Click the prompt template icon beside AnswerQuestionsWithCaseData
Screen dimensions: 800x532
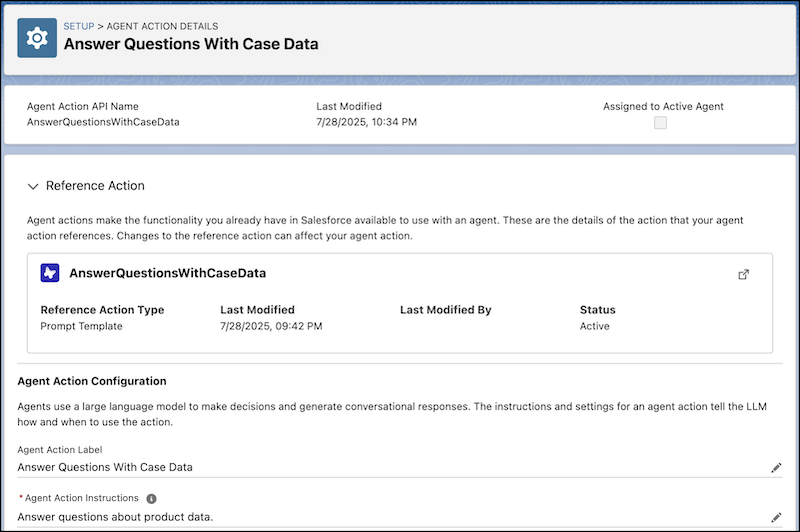pyautogui.click(x=50, y=273)
